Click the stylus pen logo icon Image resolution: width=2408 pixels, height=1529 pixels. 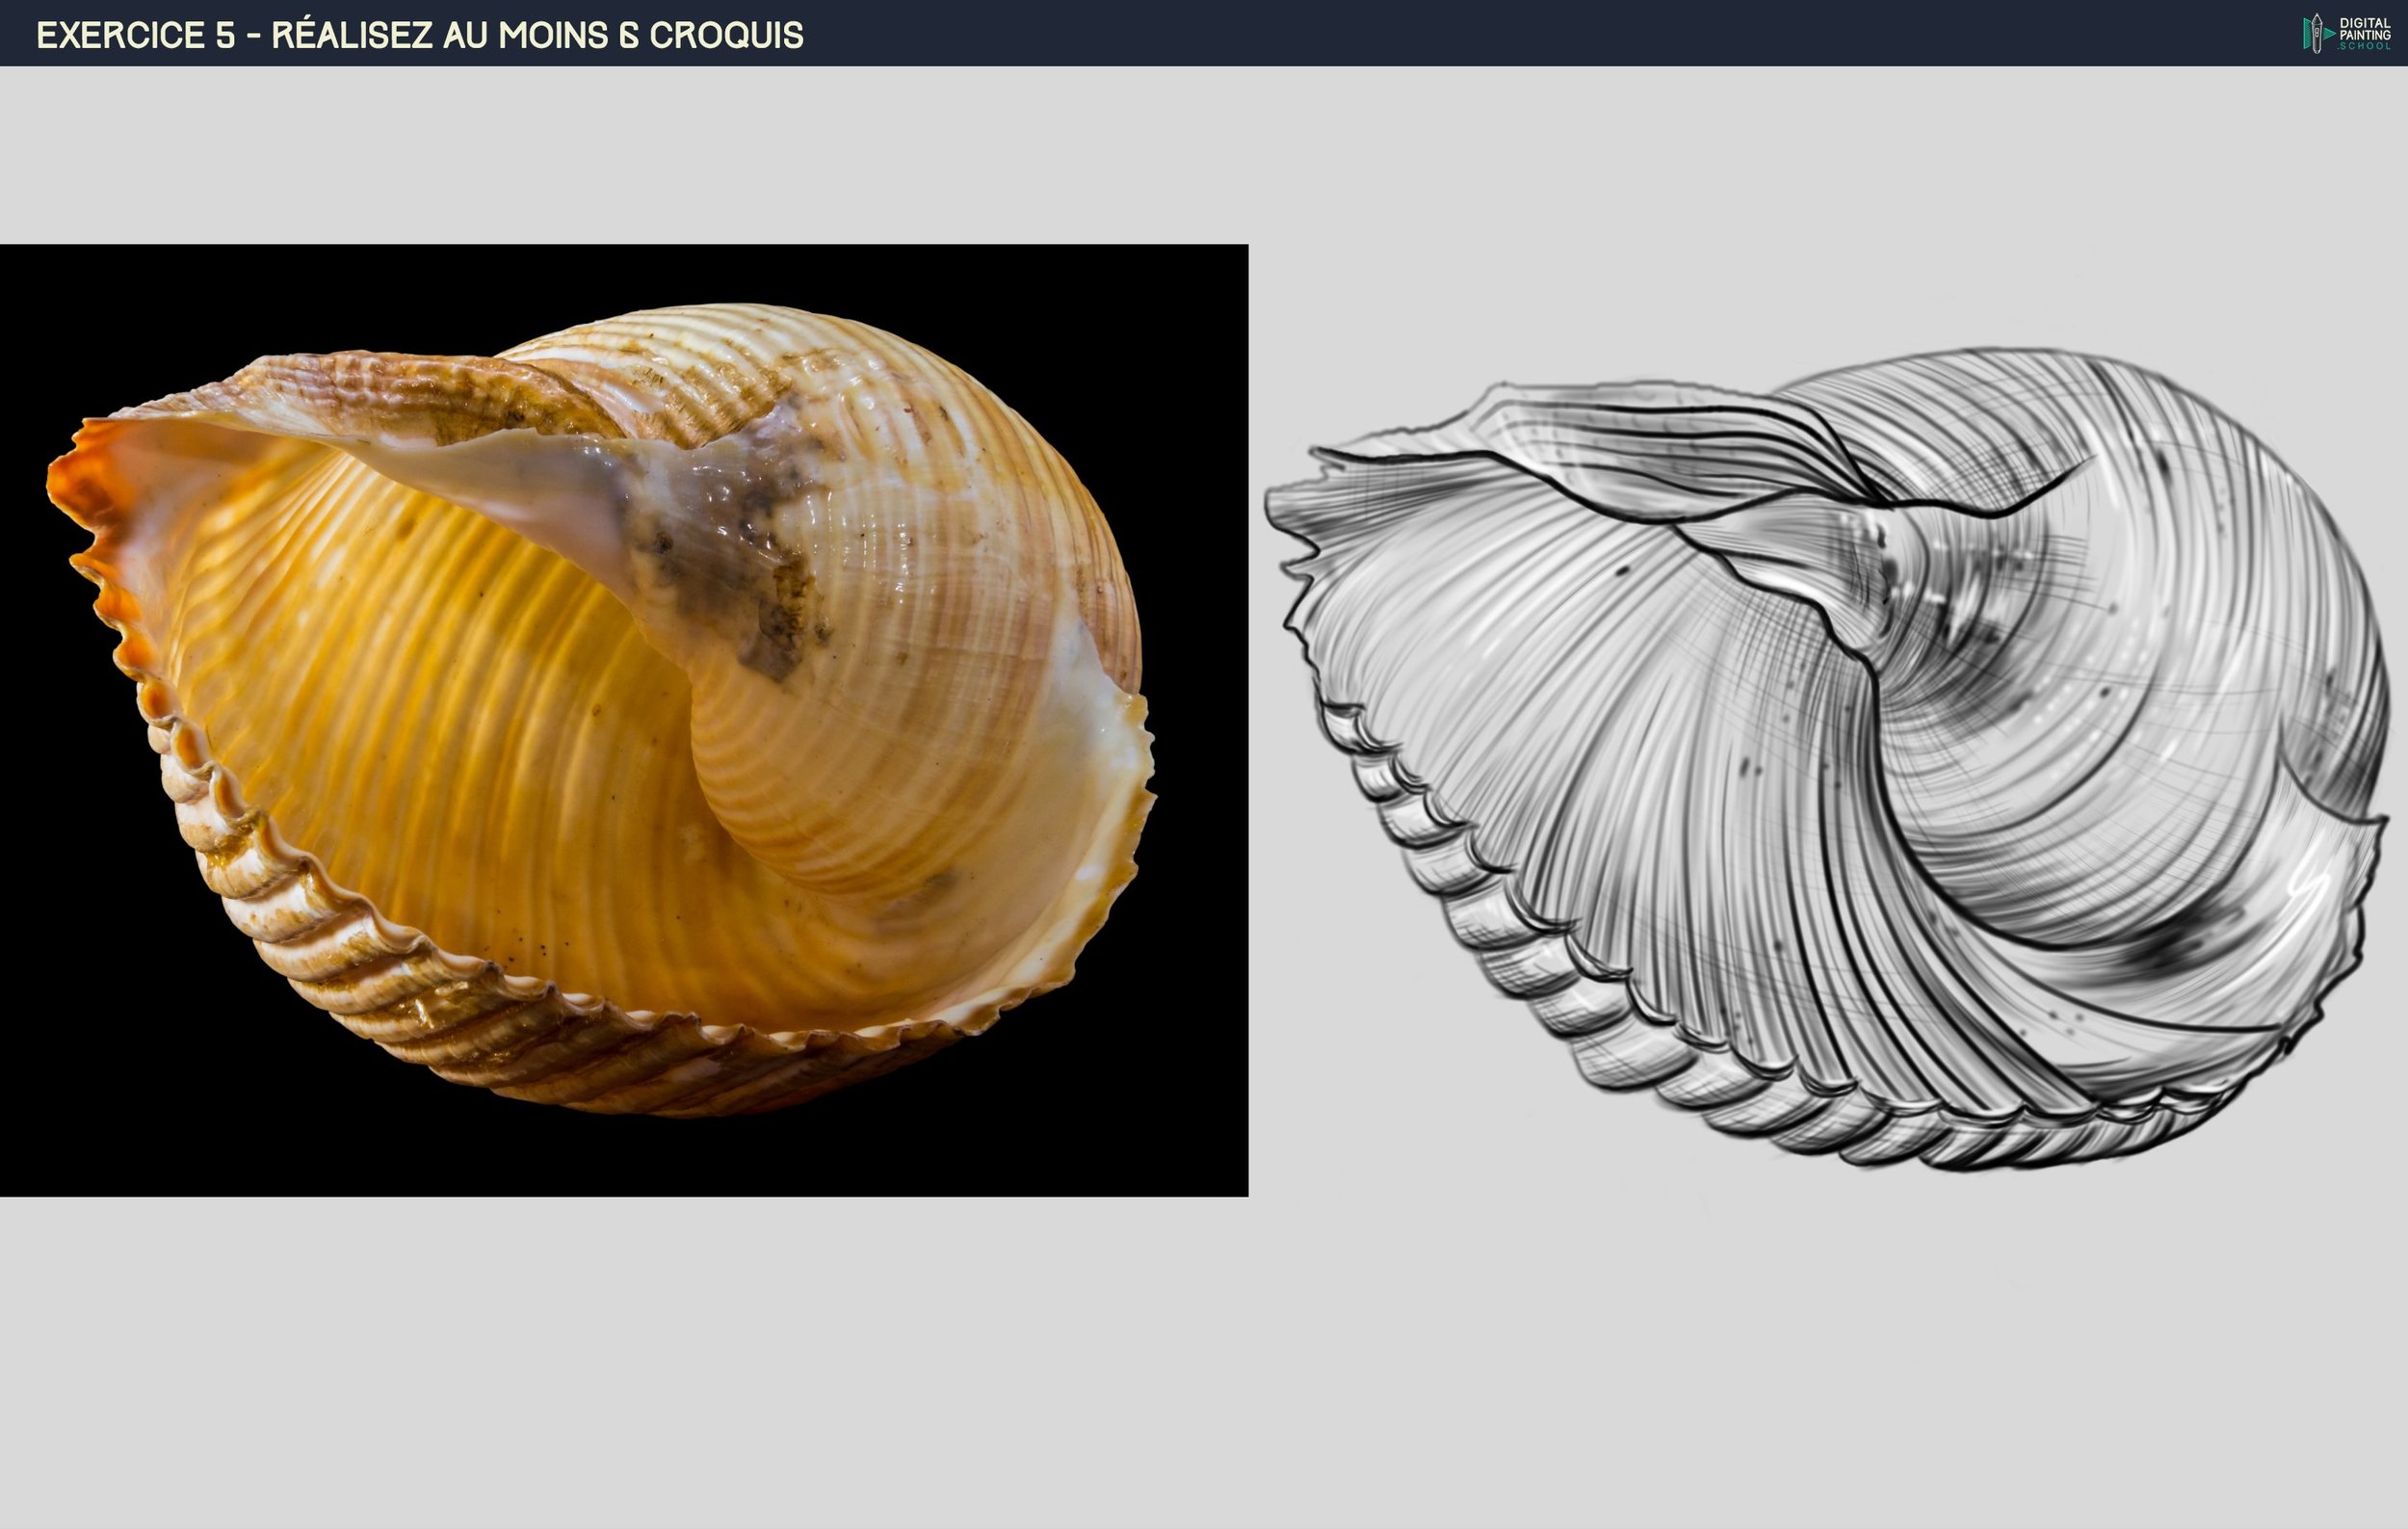click(x=2318, y=32)
